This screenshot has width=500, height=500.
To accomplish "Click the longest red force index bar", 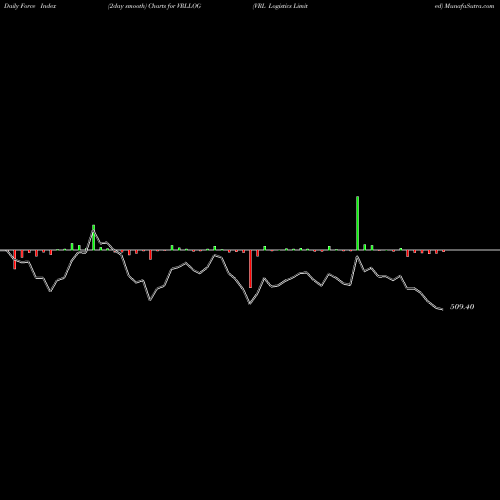I will (x=250, y=269).
